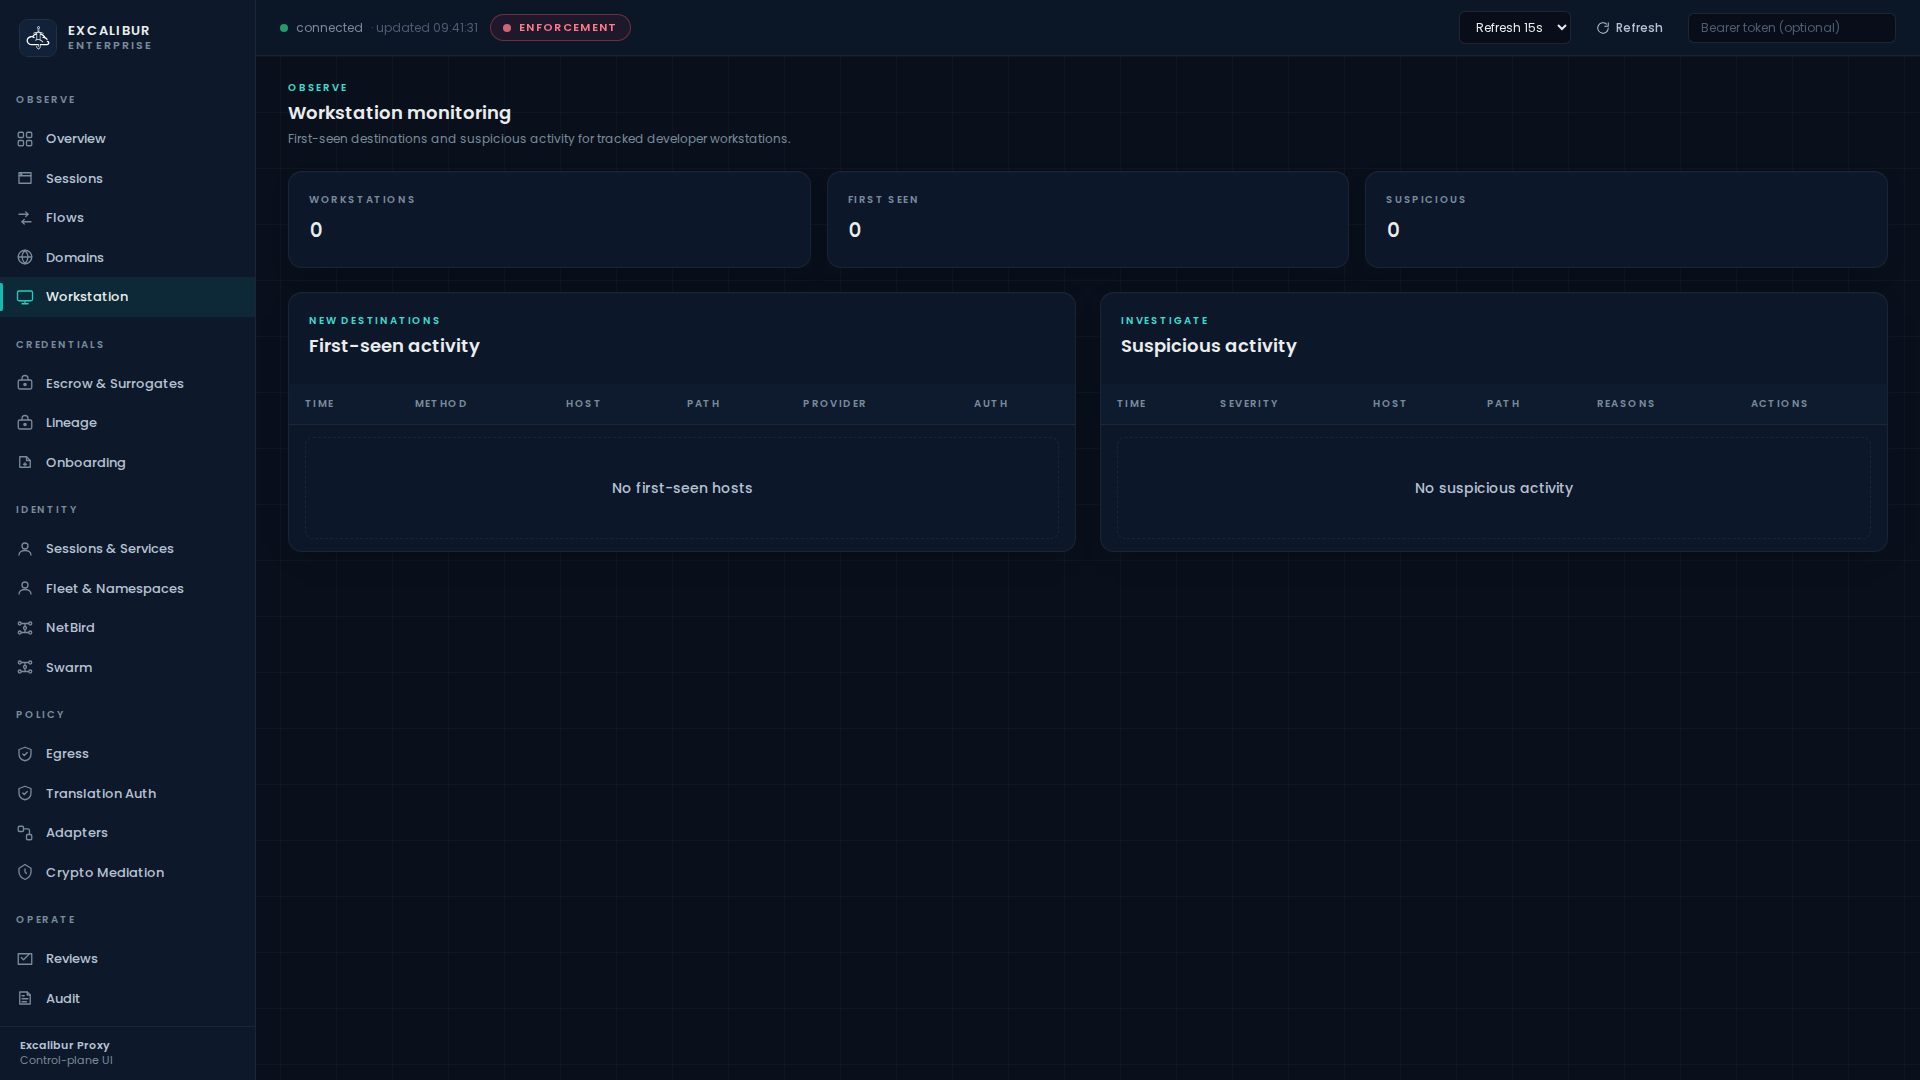Click the Audit document icon
This screenshot has height=1080, width=1920.
[x=25, y=999]
